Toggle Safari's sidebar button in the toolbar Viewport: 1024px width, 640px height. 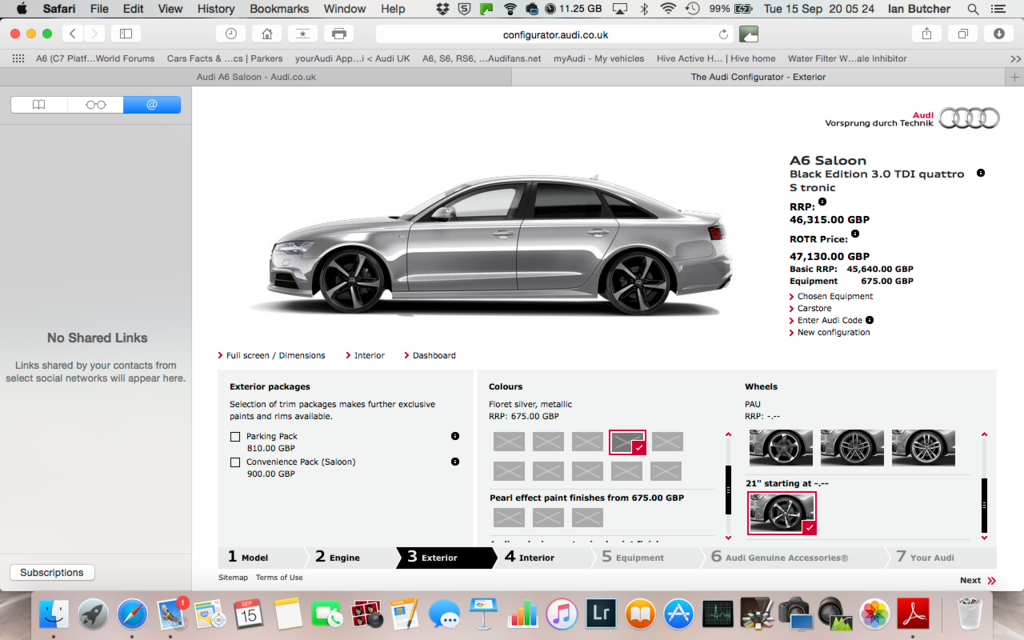coord(126,33)
